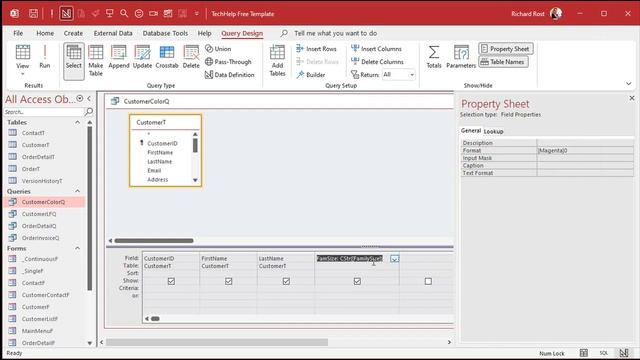Screen dimensions: 640x360
Task: Save using the quick access Save icon
Action: [33, 13]
